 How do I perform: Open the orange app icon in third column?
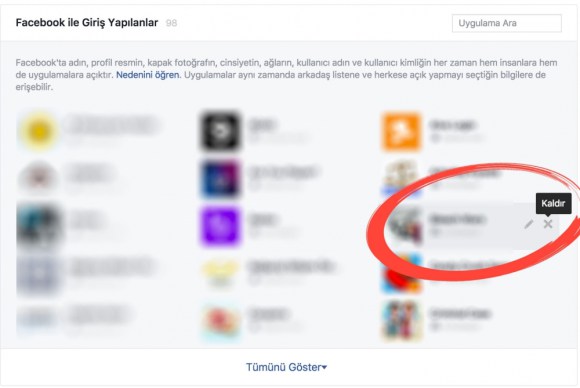(402, 132)
